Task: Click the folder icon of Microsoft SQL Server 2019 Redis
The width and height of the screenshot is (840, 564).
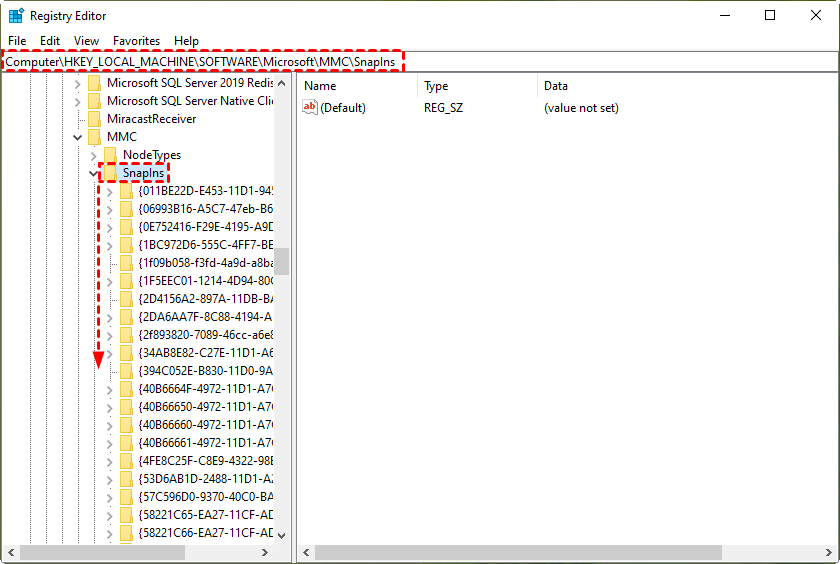Action: pos(94,83)
